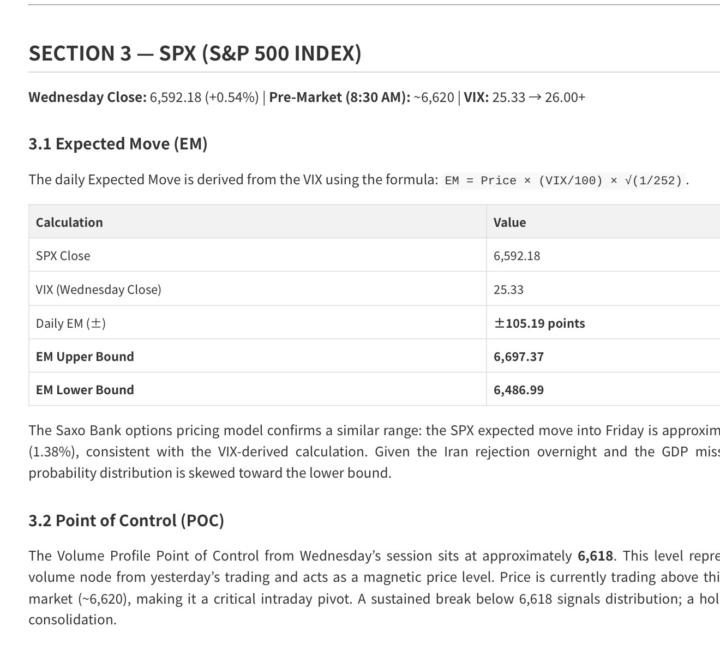Click the Pre-Market (8:30 AM) label
Screen dimensions: 720x650
(x=340, y=97)
